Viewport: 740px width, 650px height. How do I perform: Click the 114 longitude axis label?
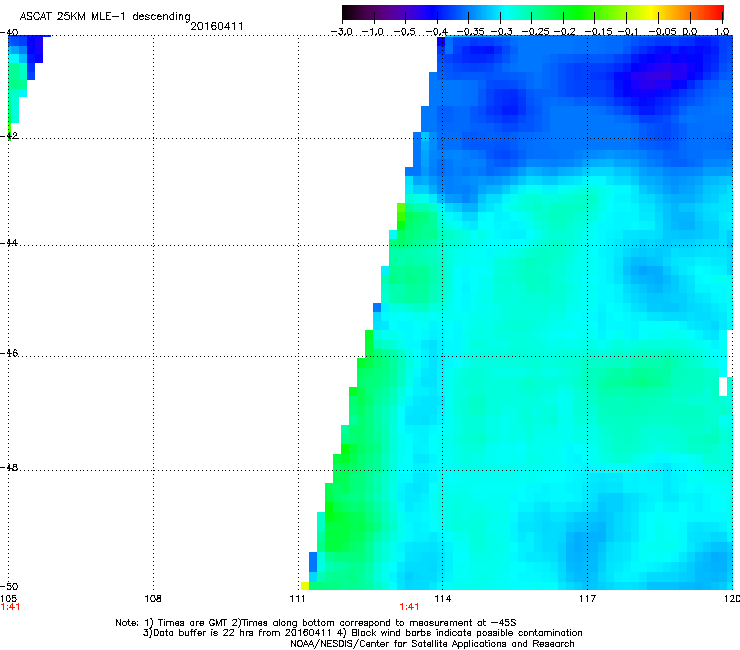443,599
